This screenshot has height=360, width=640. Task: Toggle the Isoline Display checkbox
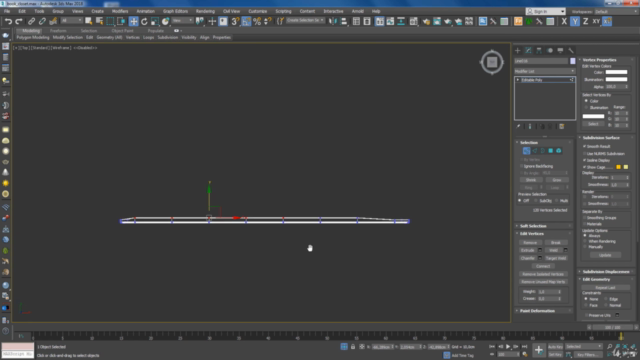click(x=584, y=160)
